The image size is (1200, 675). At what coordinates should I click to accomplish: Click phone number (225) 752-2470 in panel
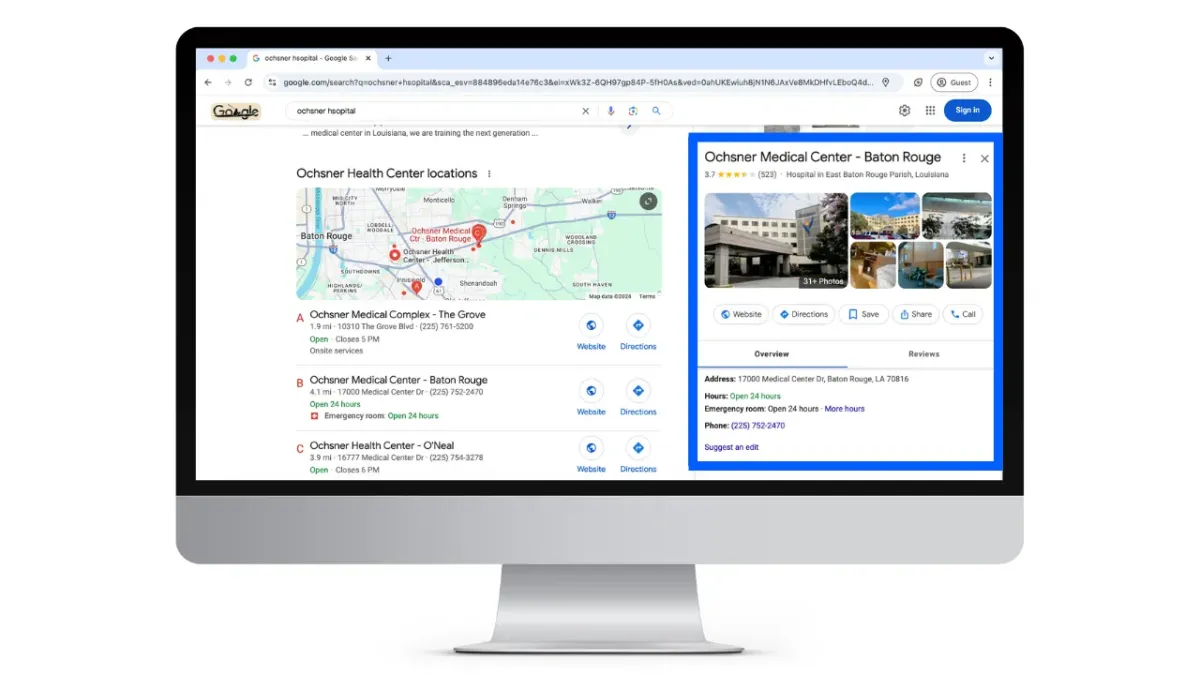pyautogui.click(x=758, y=426)
